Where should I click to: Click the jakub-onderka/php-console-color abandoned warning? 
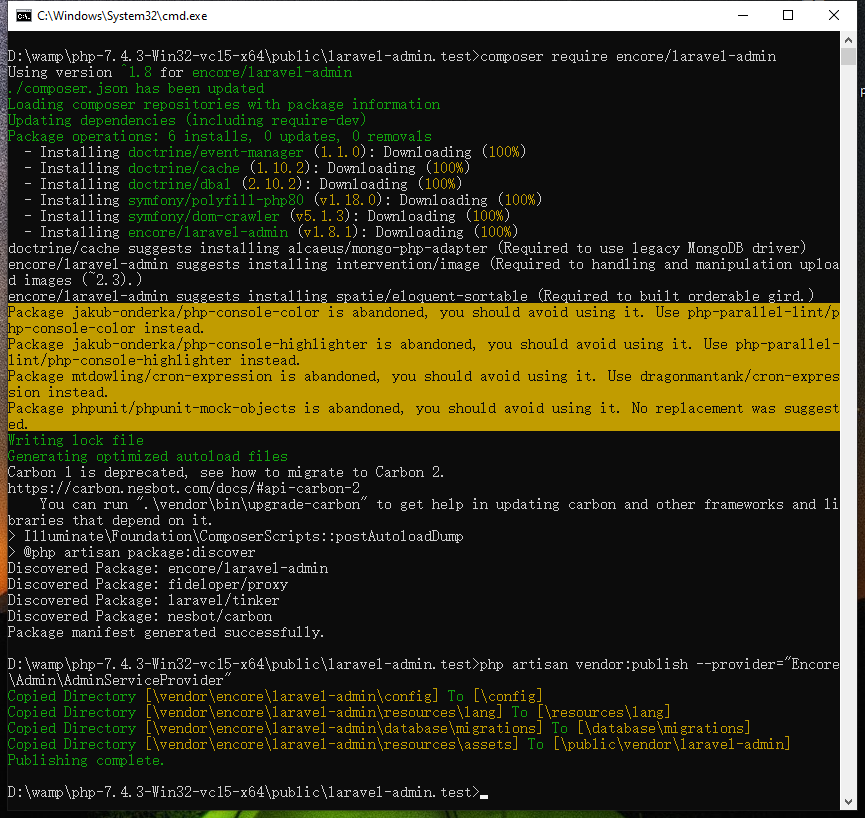click(x=424, y=320)
